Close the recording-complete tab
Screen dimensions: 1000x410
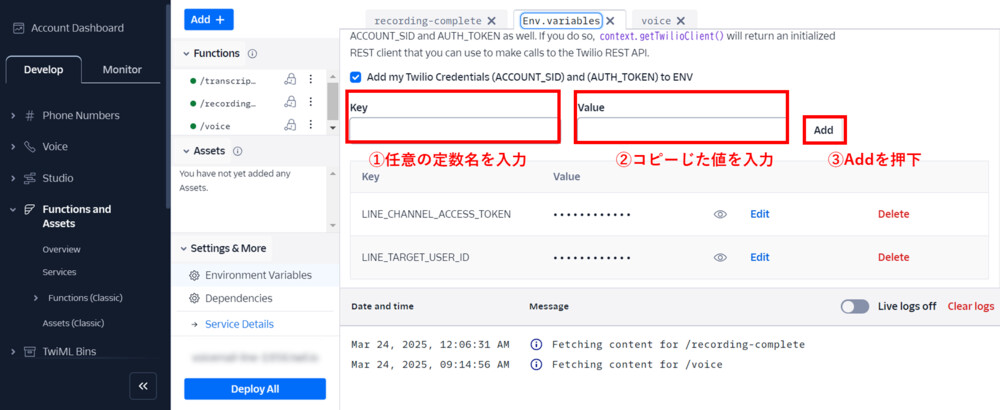point(491,21)
